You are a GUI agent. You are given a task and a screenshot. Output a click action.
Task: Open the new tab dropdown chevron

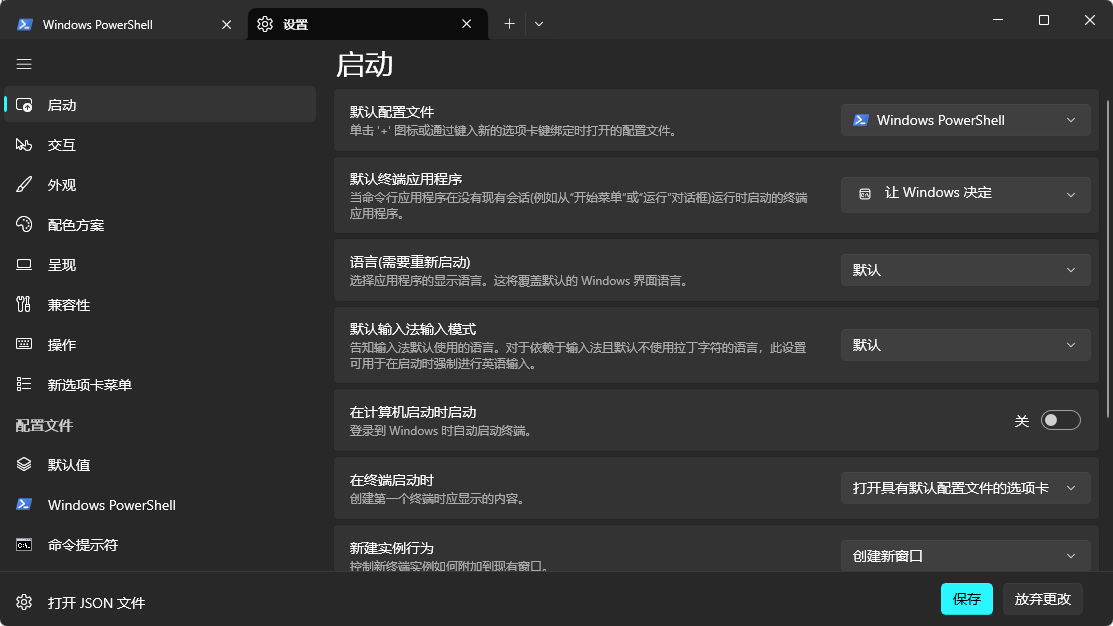tap(539, 22)
